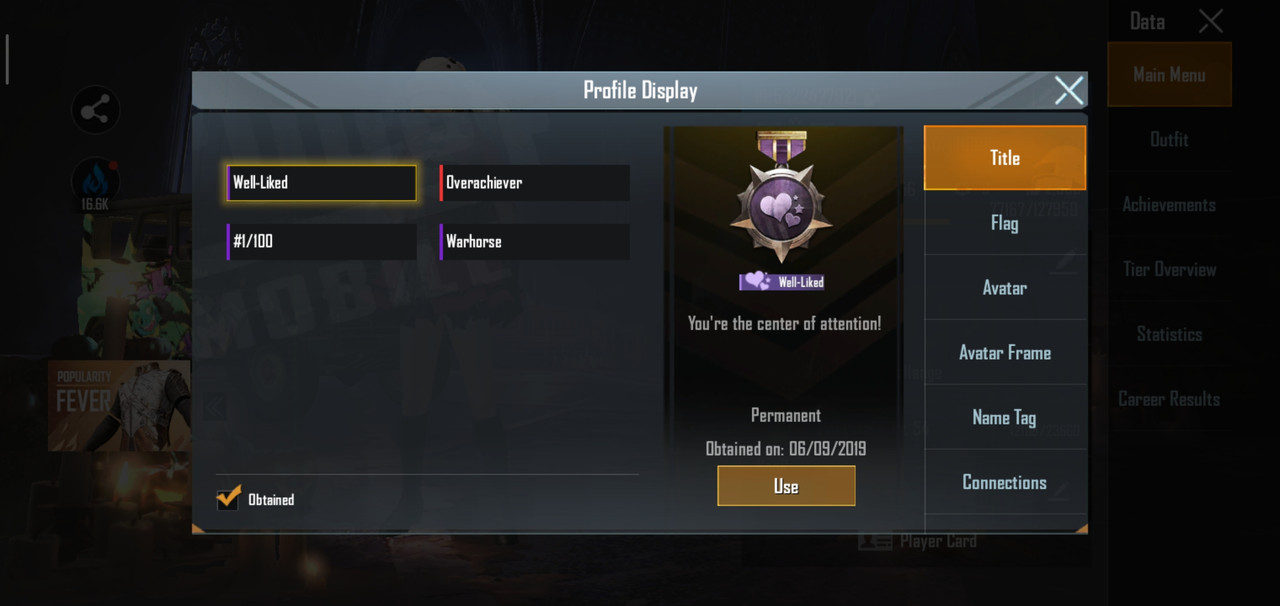The height and width of the screenshot is (606, 1280).
Task: Switch to the Name Tag tab
Action: (1005, 418)
